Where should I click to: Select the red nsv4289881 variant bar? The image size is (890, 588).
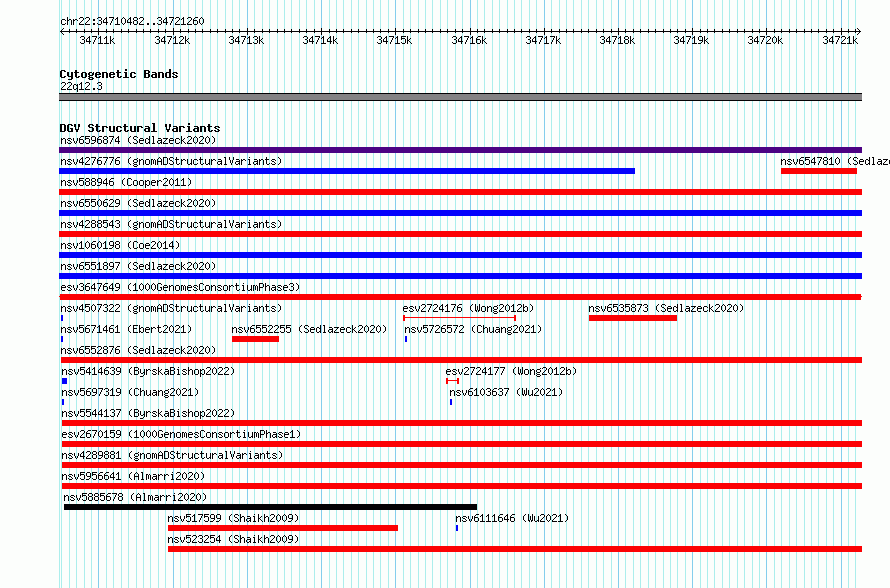tap(462, 465)
